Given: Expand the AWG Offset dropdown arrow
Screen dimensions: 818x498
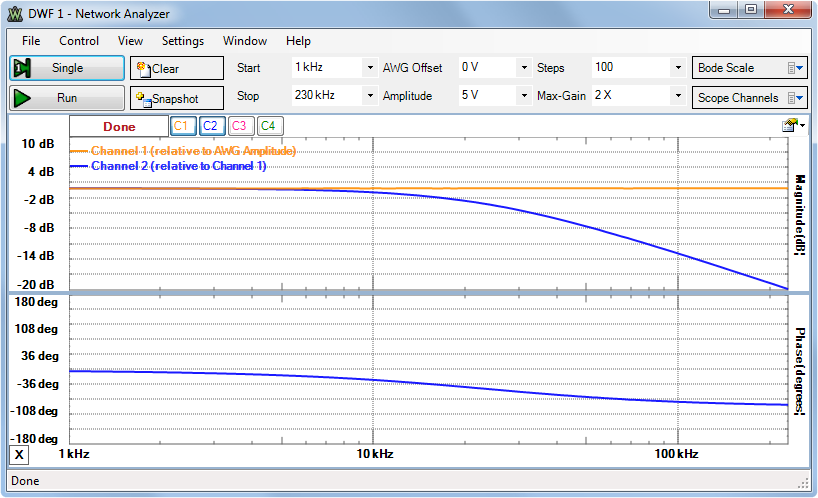Looking at the screenshot, I should (x=524, y=67).
